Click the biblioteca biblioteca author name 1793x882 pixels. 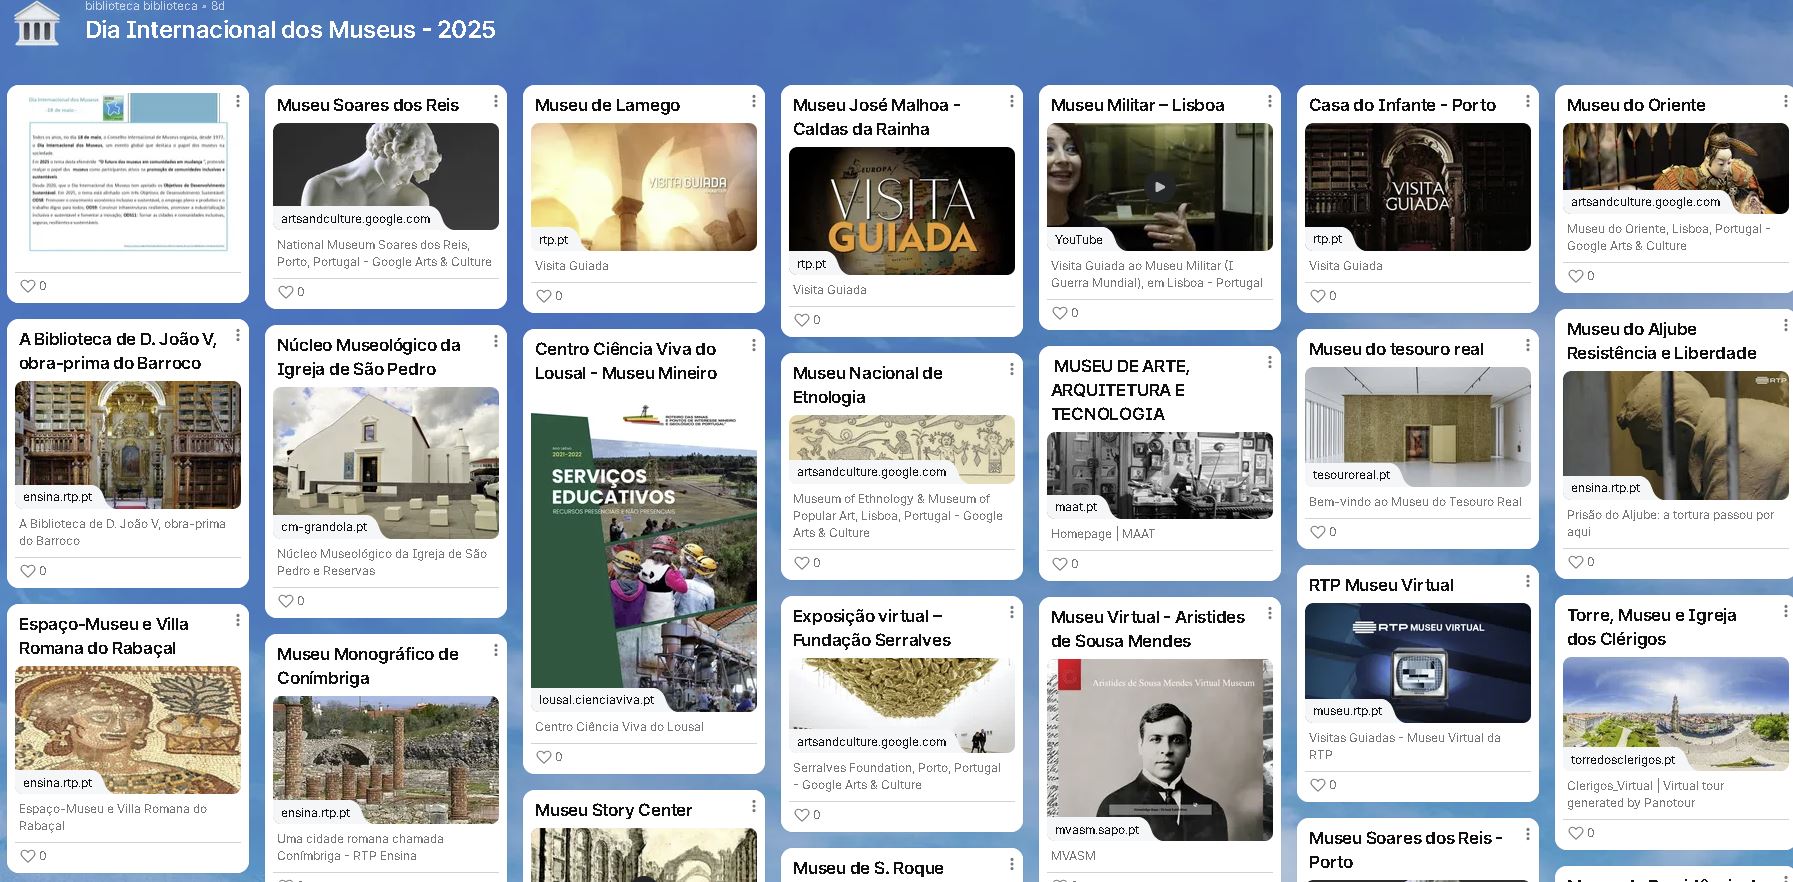(141, 6)
